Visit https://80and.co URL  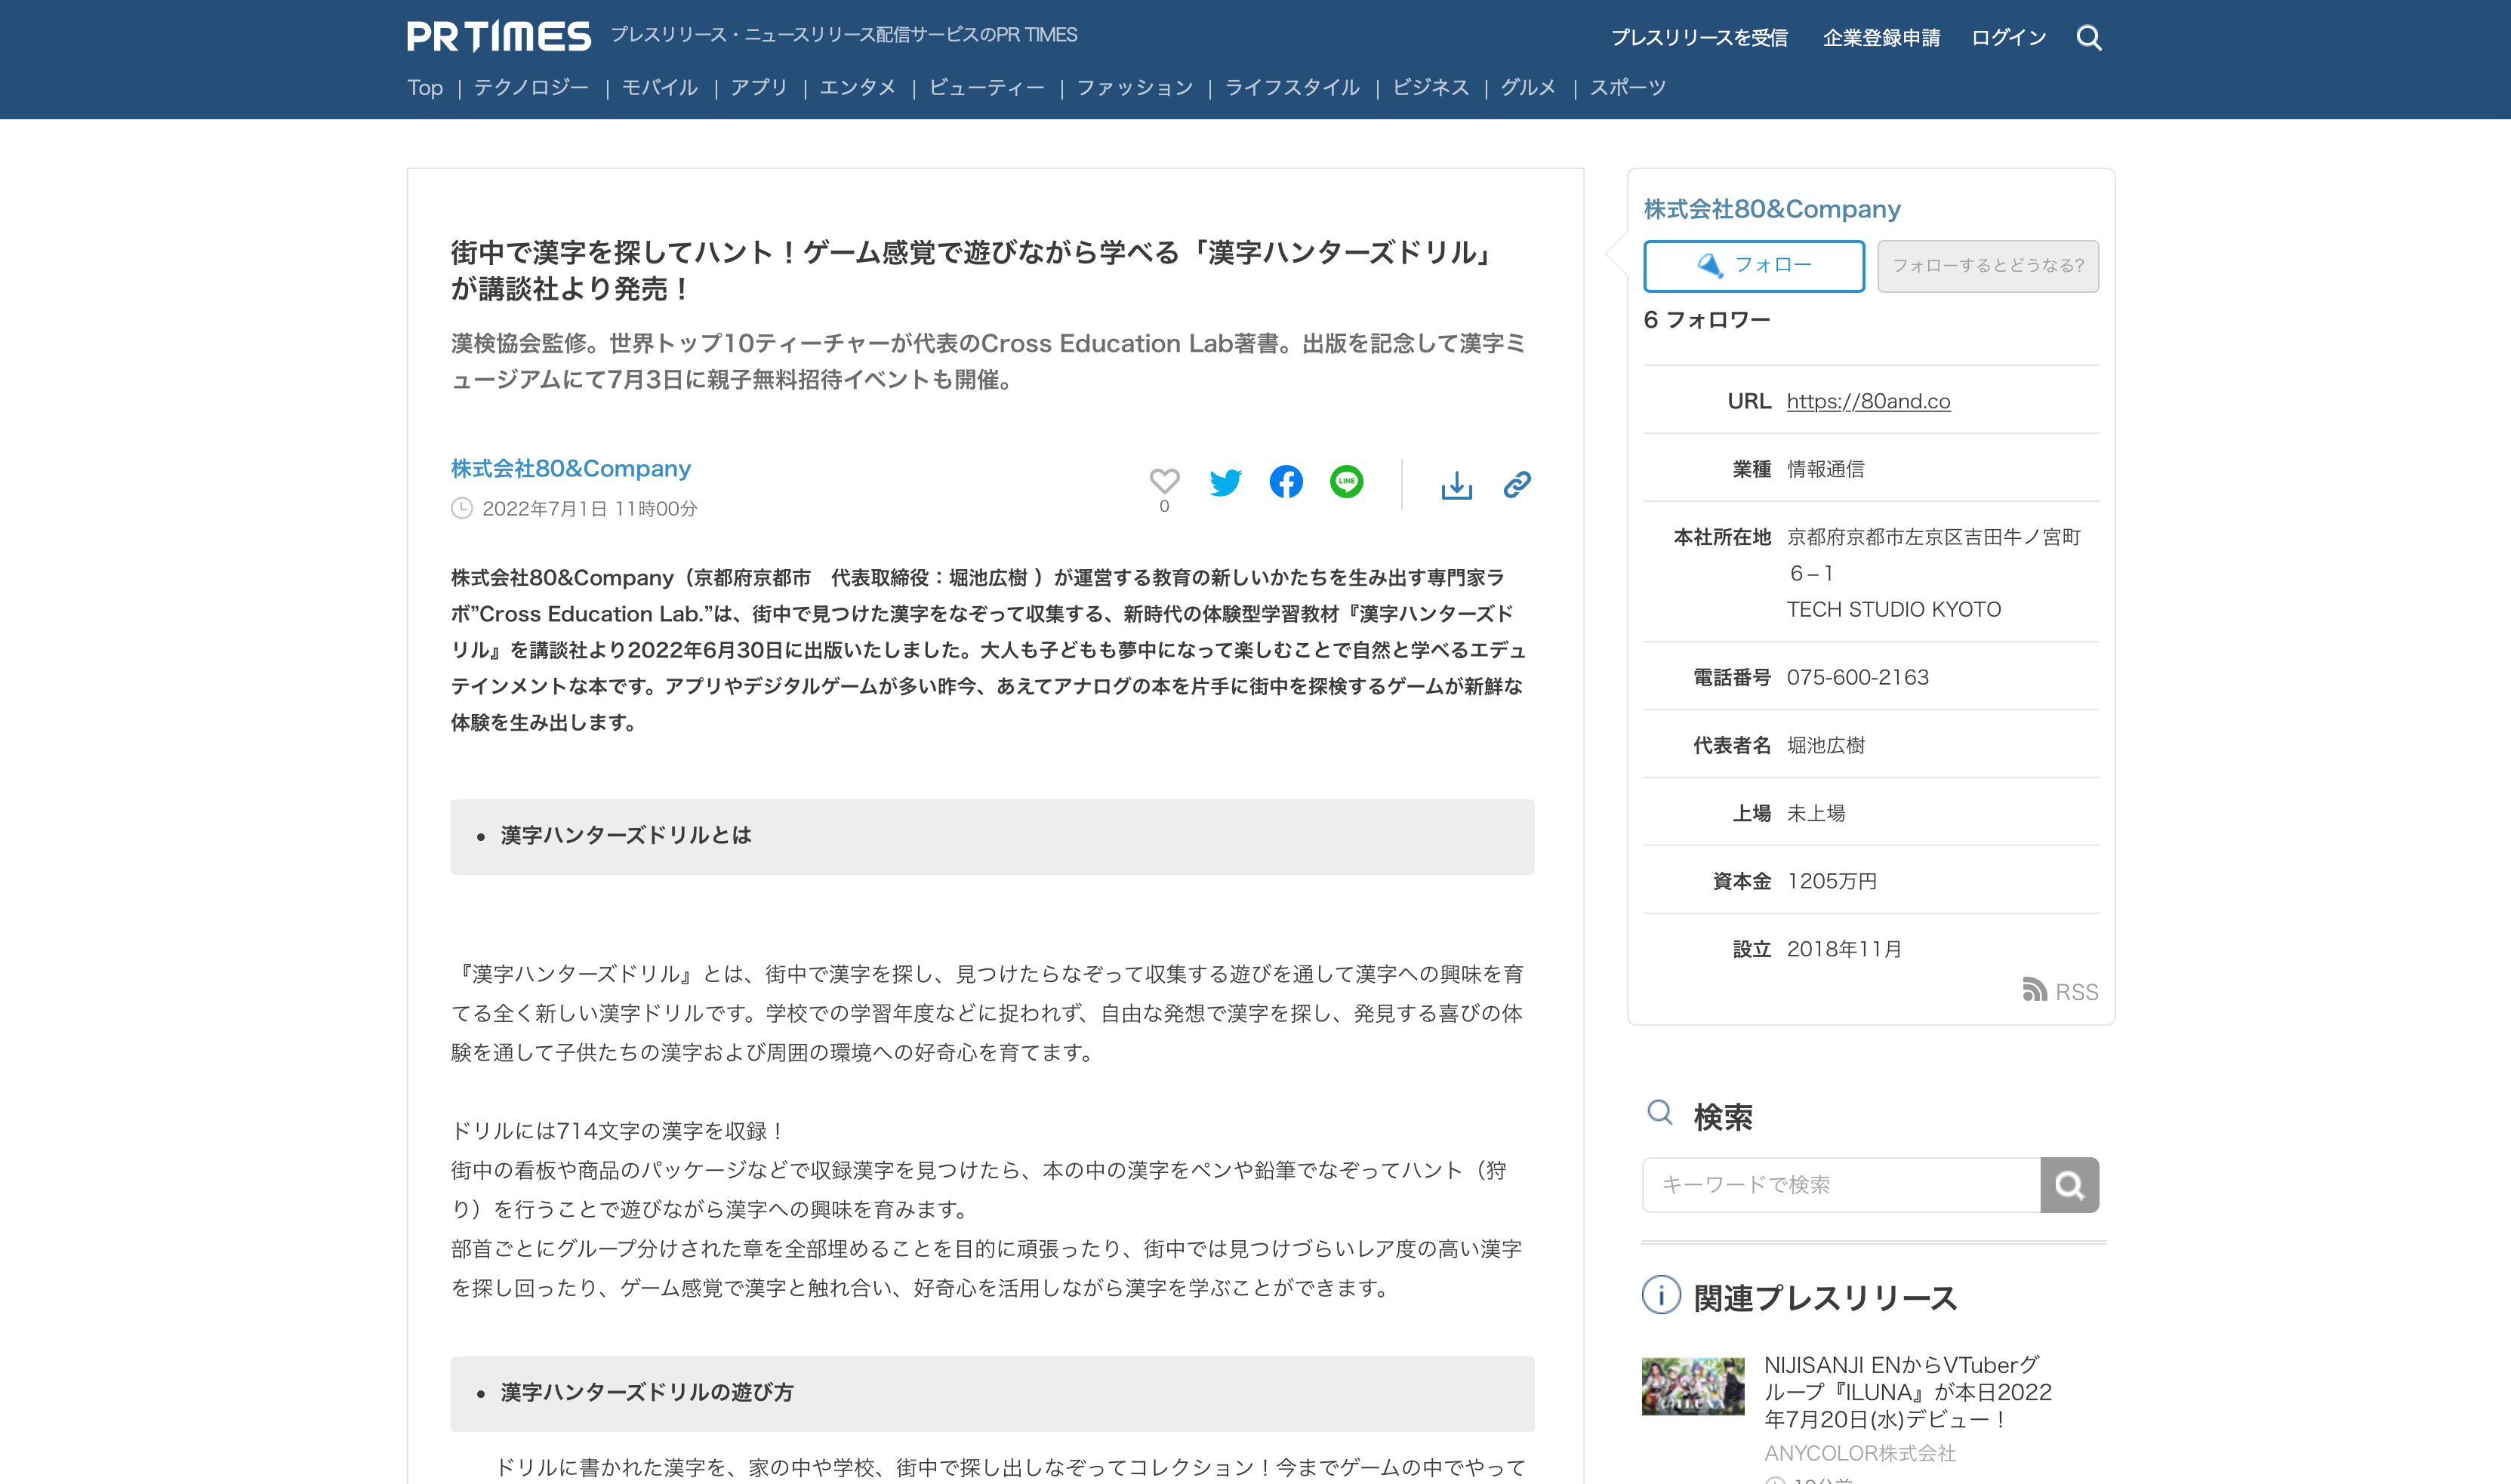pos(1868,401)
